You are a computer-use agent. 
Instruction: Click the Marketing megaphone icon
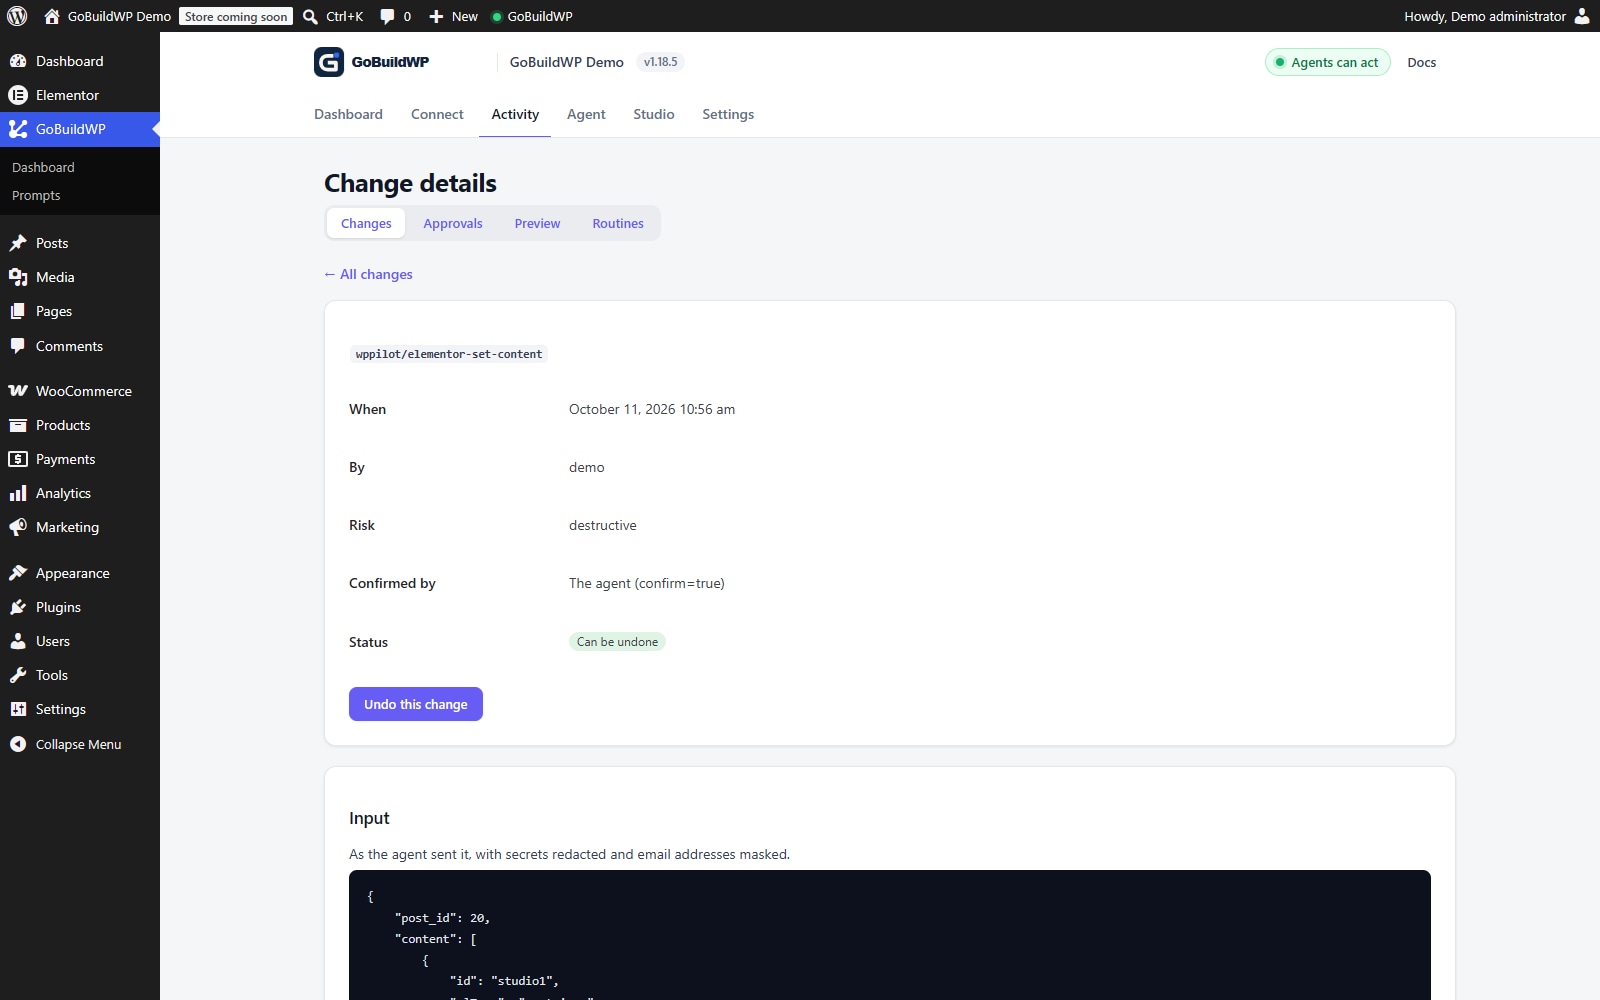click(18, 527)
